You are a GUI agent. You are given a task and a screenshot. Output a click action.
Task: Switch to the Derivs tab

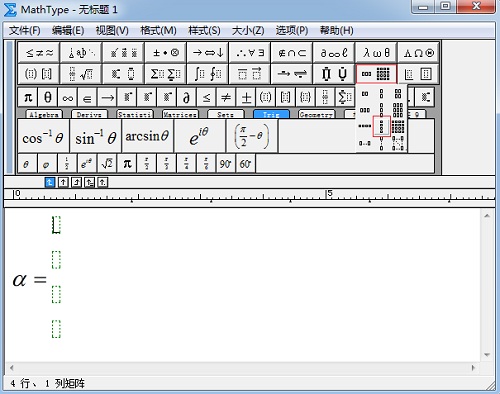point(89,114)
